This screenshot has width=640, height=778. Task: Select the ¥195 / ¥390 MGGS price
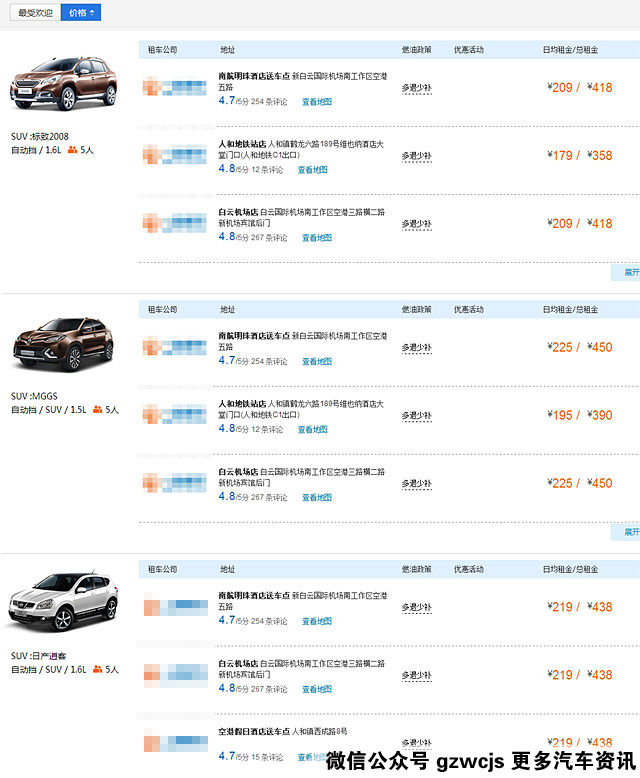pyautogui.click(x=580, y=416)
